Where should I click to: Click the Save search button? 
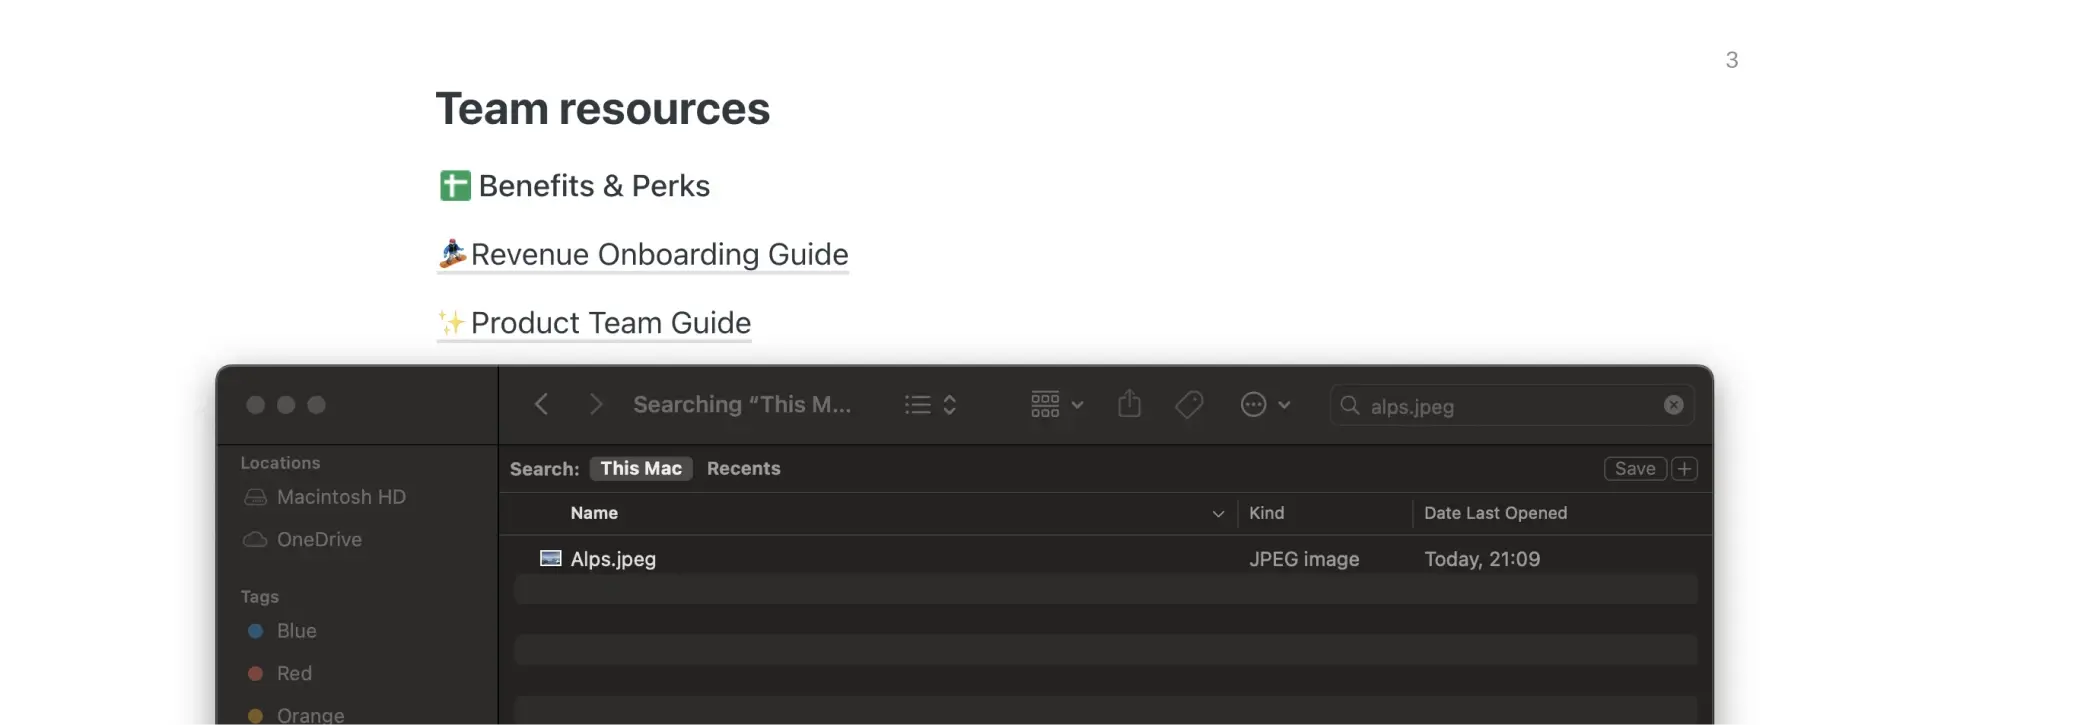tap(1634, 469)
